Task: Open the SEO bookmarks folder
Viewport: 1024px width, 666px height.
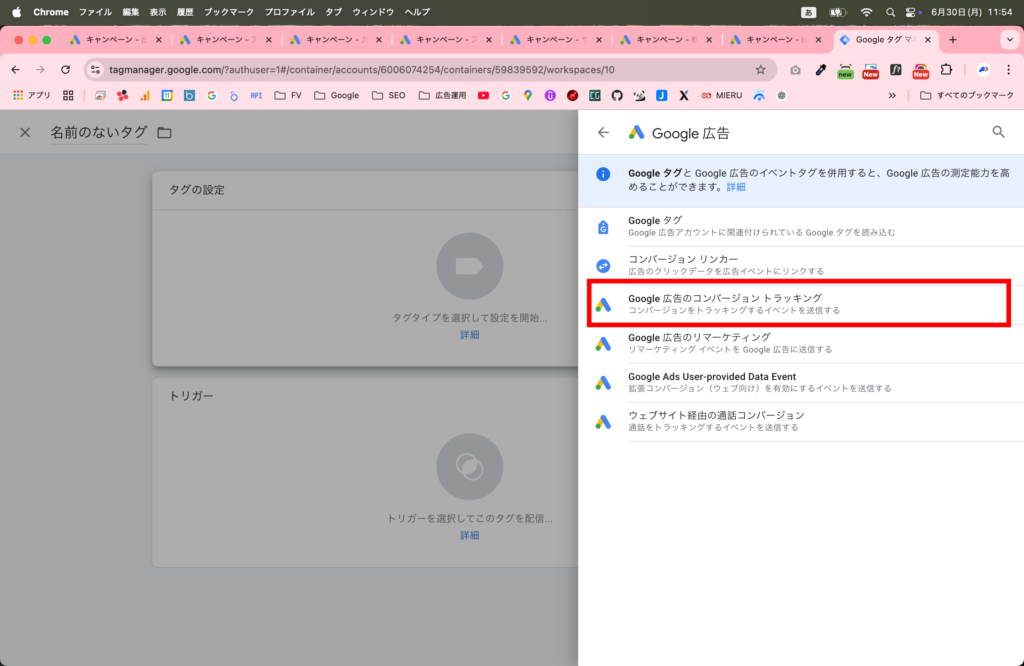Action: [389, 95]
